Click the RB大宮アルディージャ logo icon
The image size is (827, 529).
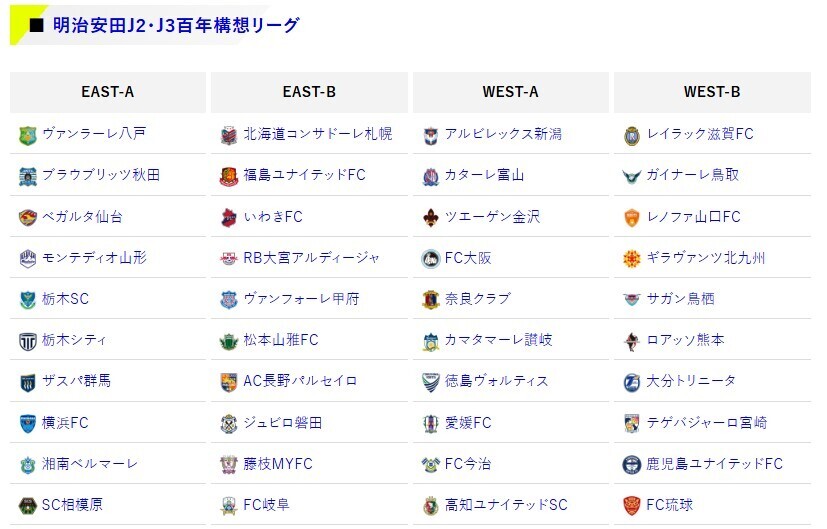(x=229, y=258)
